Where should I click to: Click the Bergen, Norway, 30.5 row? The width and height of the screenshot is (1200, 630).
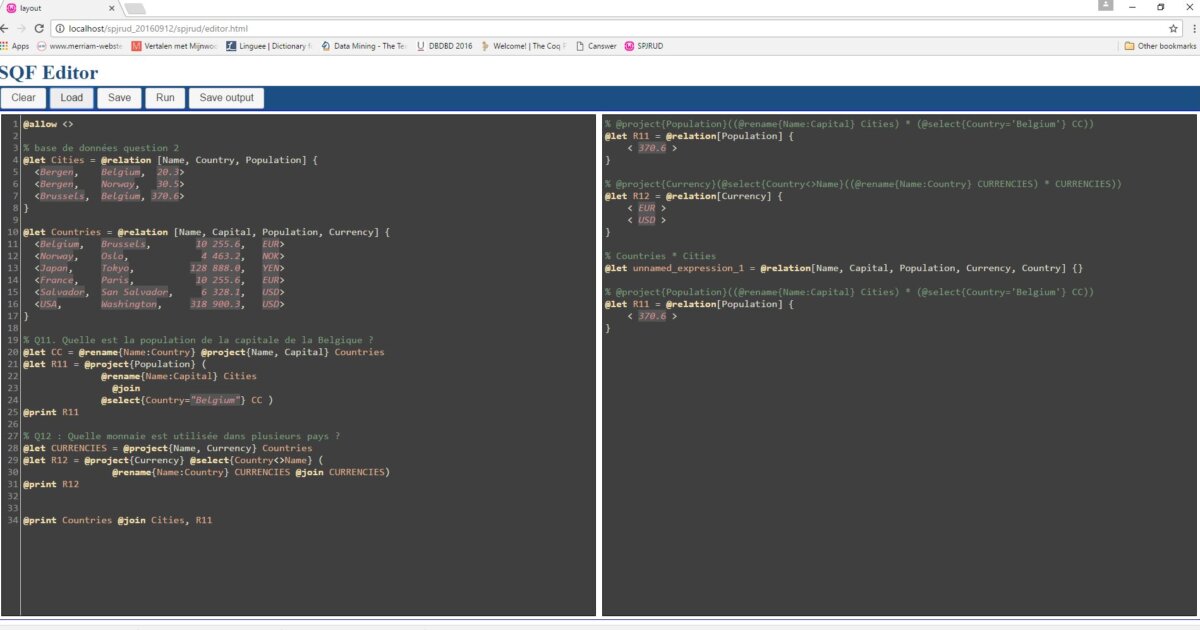click(x=109, y=184)
